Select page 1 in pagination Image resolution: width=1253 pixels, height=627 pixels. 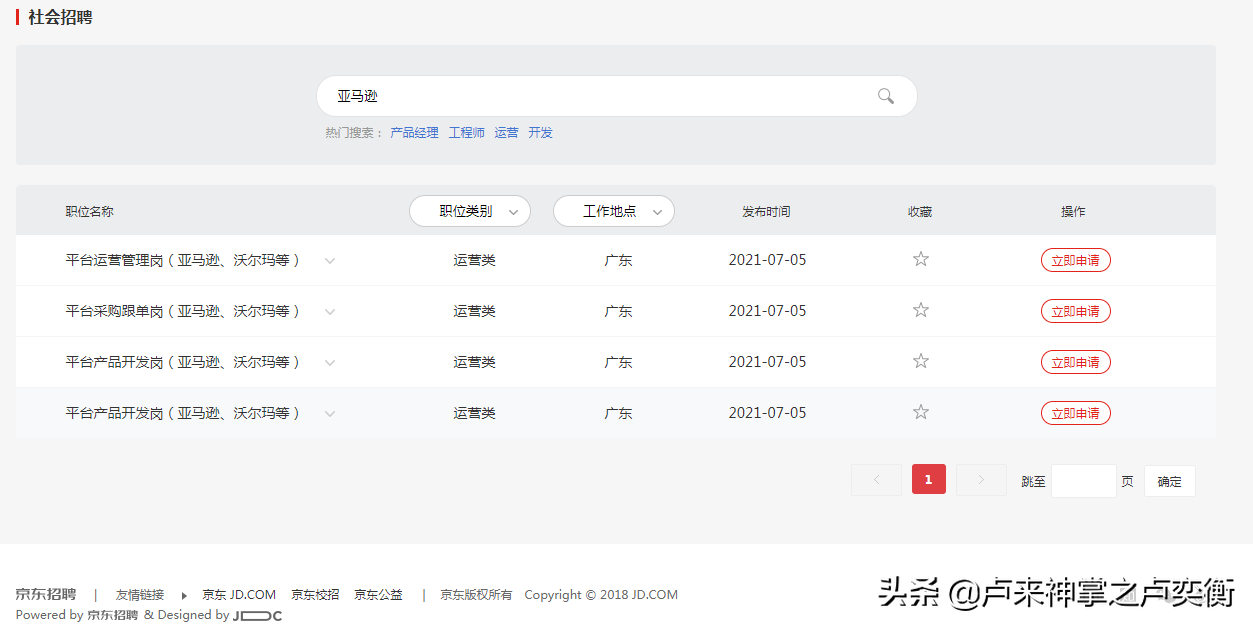(x=929, y=480)
